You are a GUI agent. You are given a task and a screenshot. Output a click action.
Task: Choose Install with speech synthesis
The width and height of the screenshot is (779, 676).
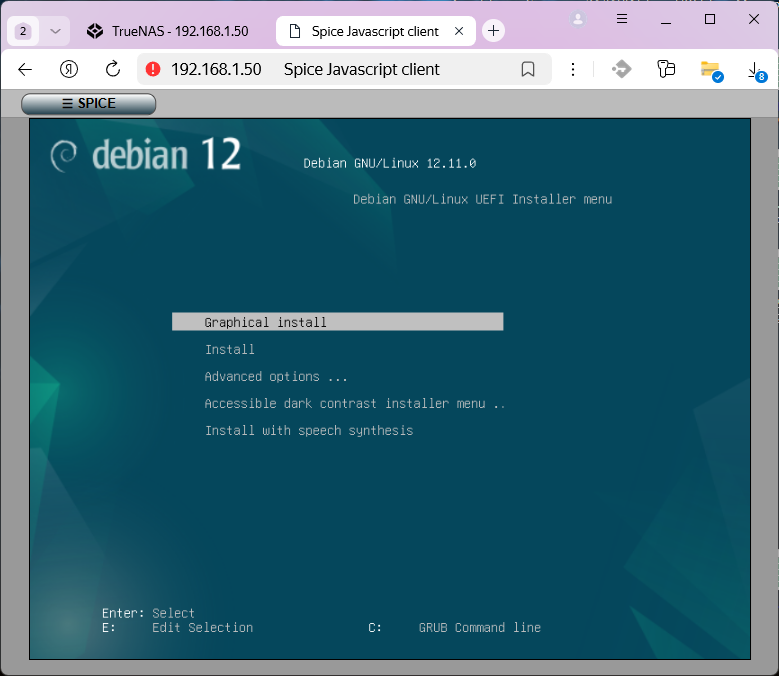click(x=309, y=431)
